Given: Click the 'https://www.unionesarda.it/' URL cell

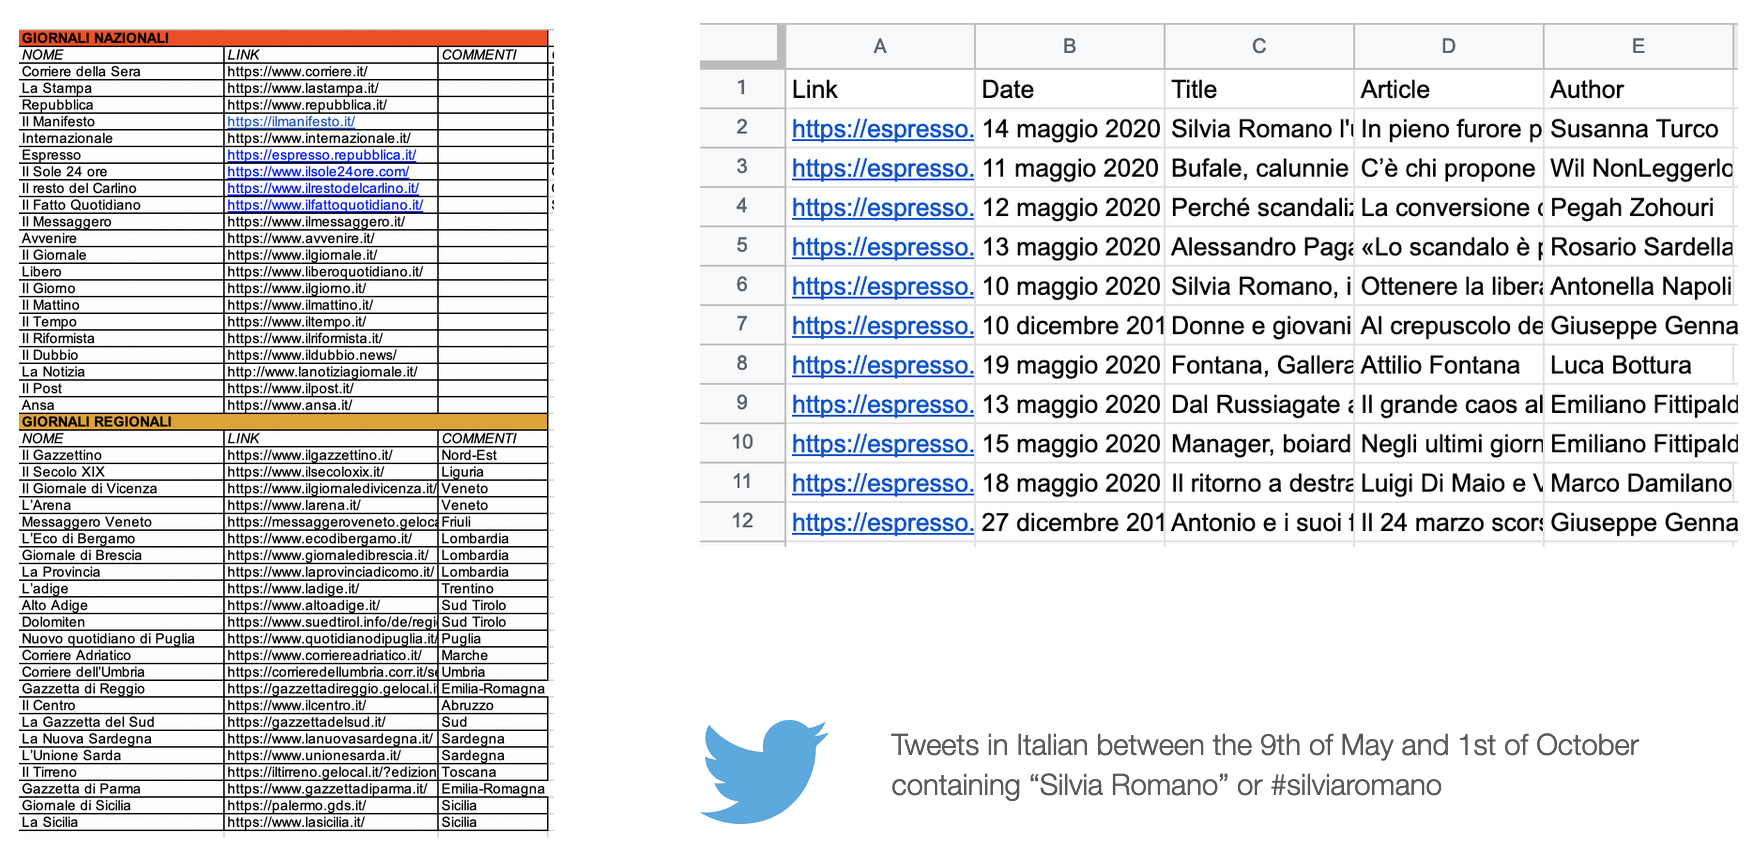Looking at the screenshot, I should click(x=331, y=756).
